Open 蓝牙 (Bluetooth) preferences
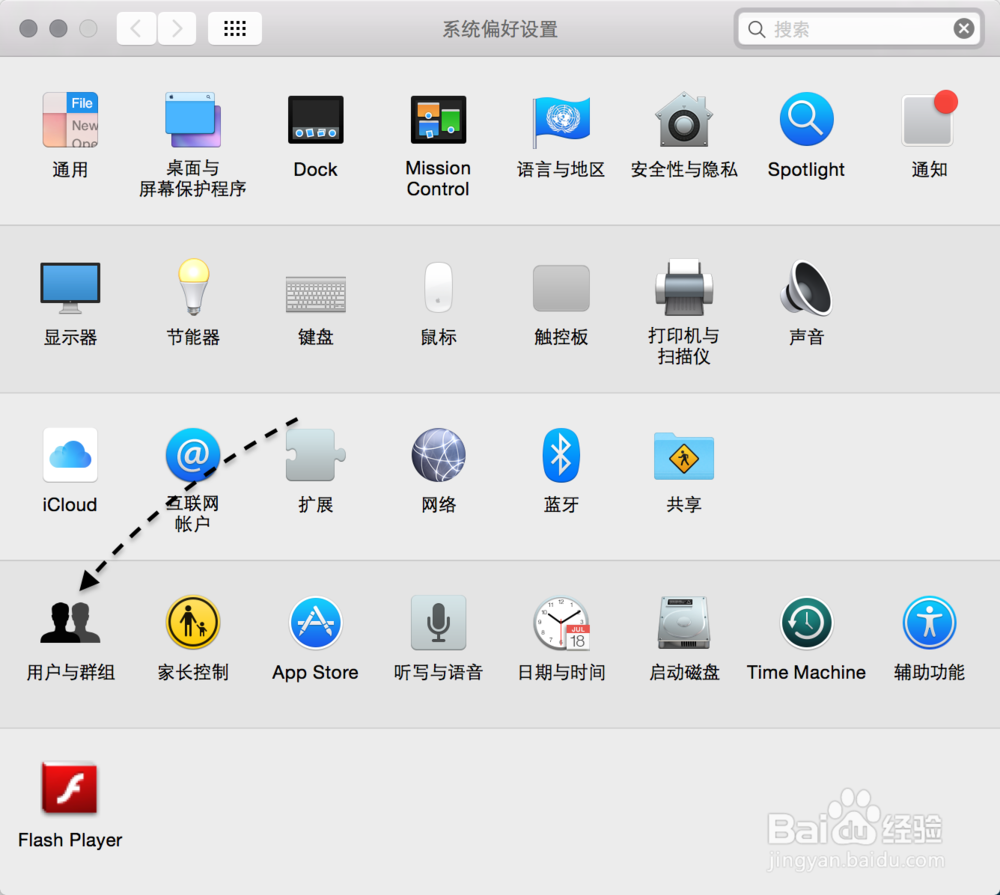The image size is (1000, 895). coord(561,455)
